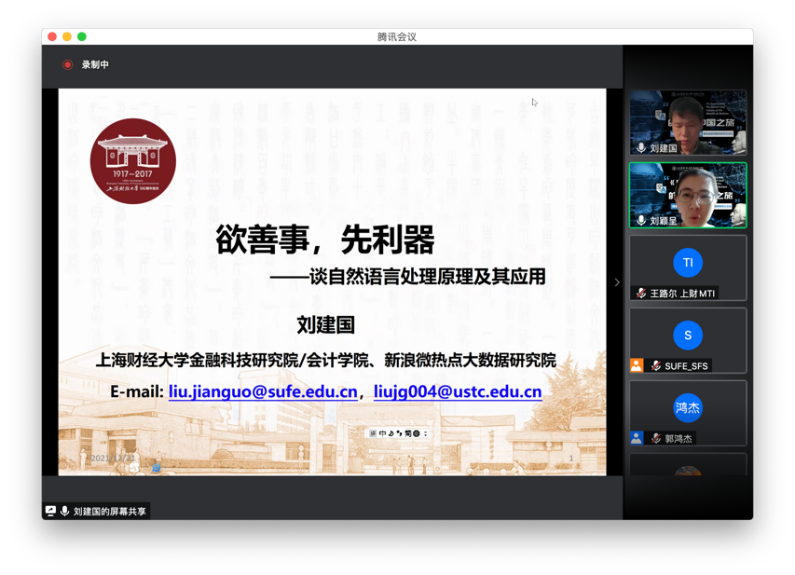Screen dimensions: 795x575
Task: Click the blue user icon beside 郭鸿杰
Action: (636, 438)
